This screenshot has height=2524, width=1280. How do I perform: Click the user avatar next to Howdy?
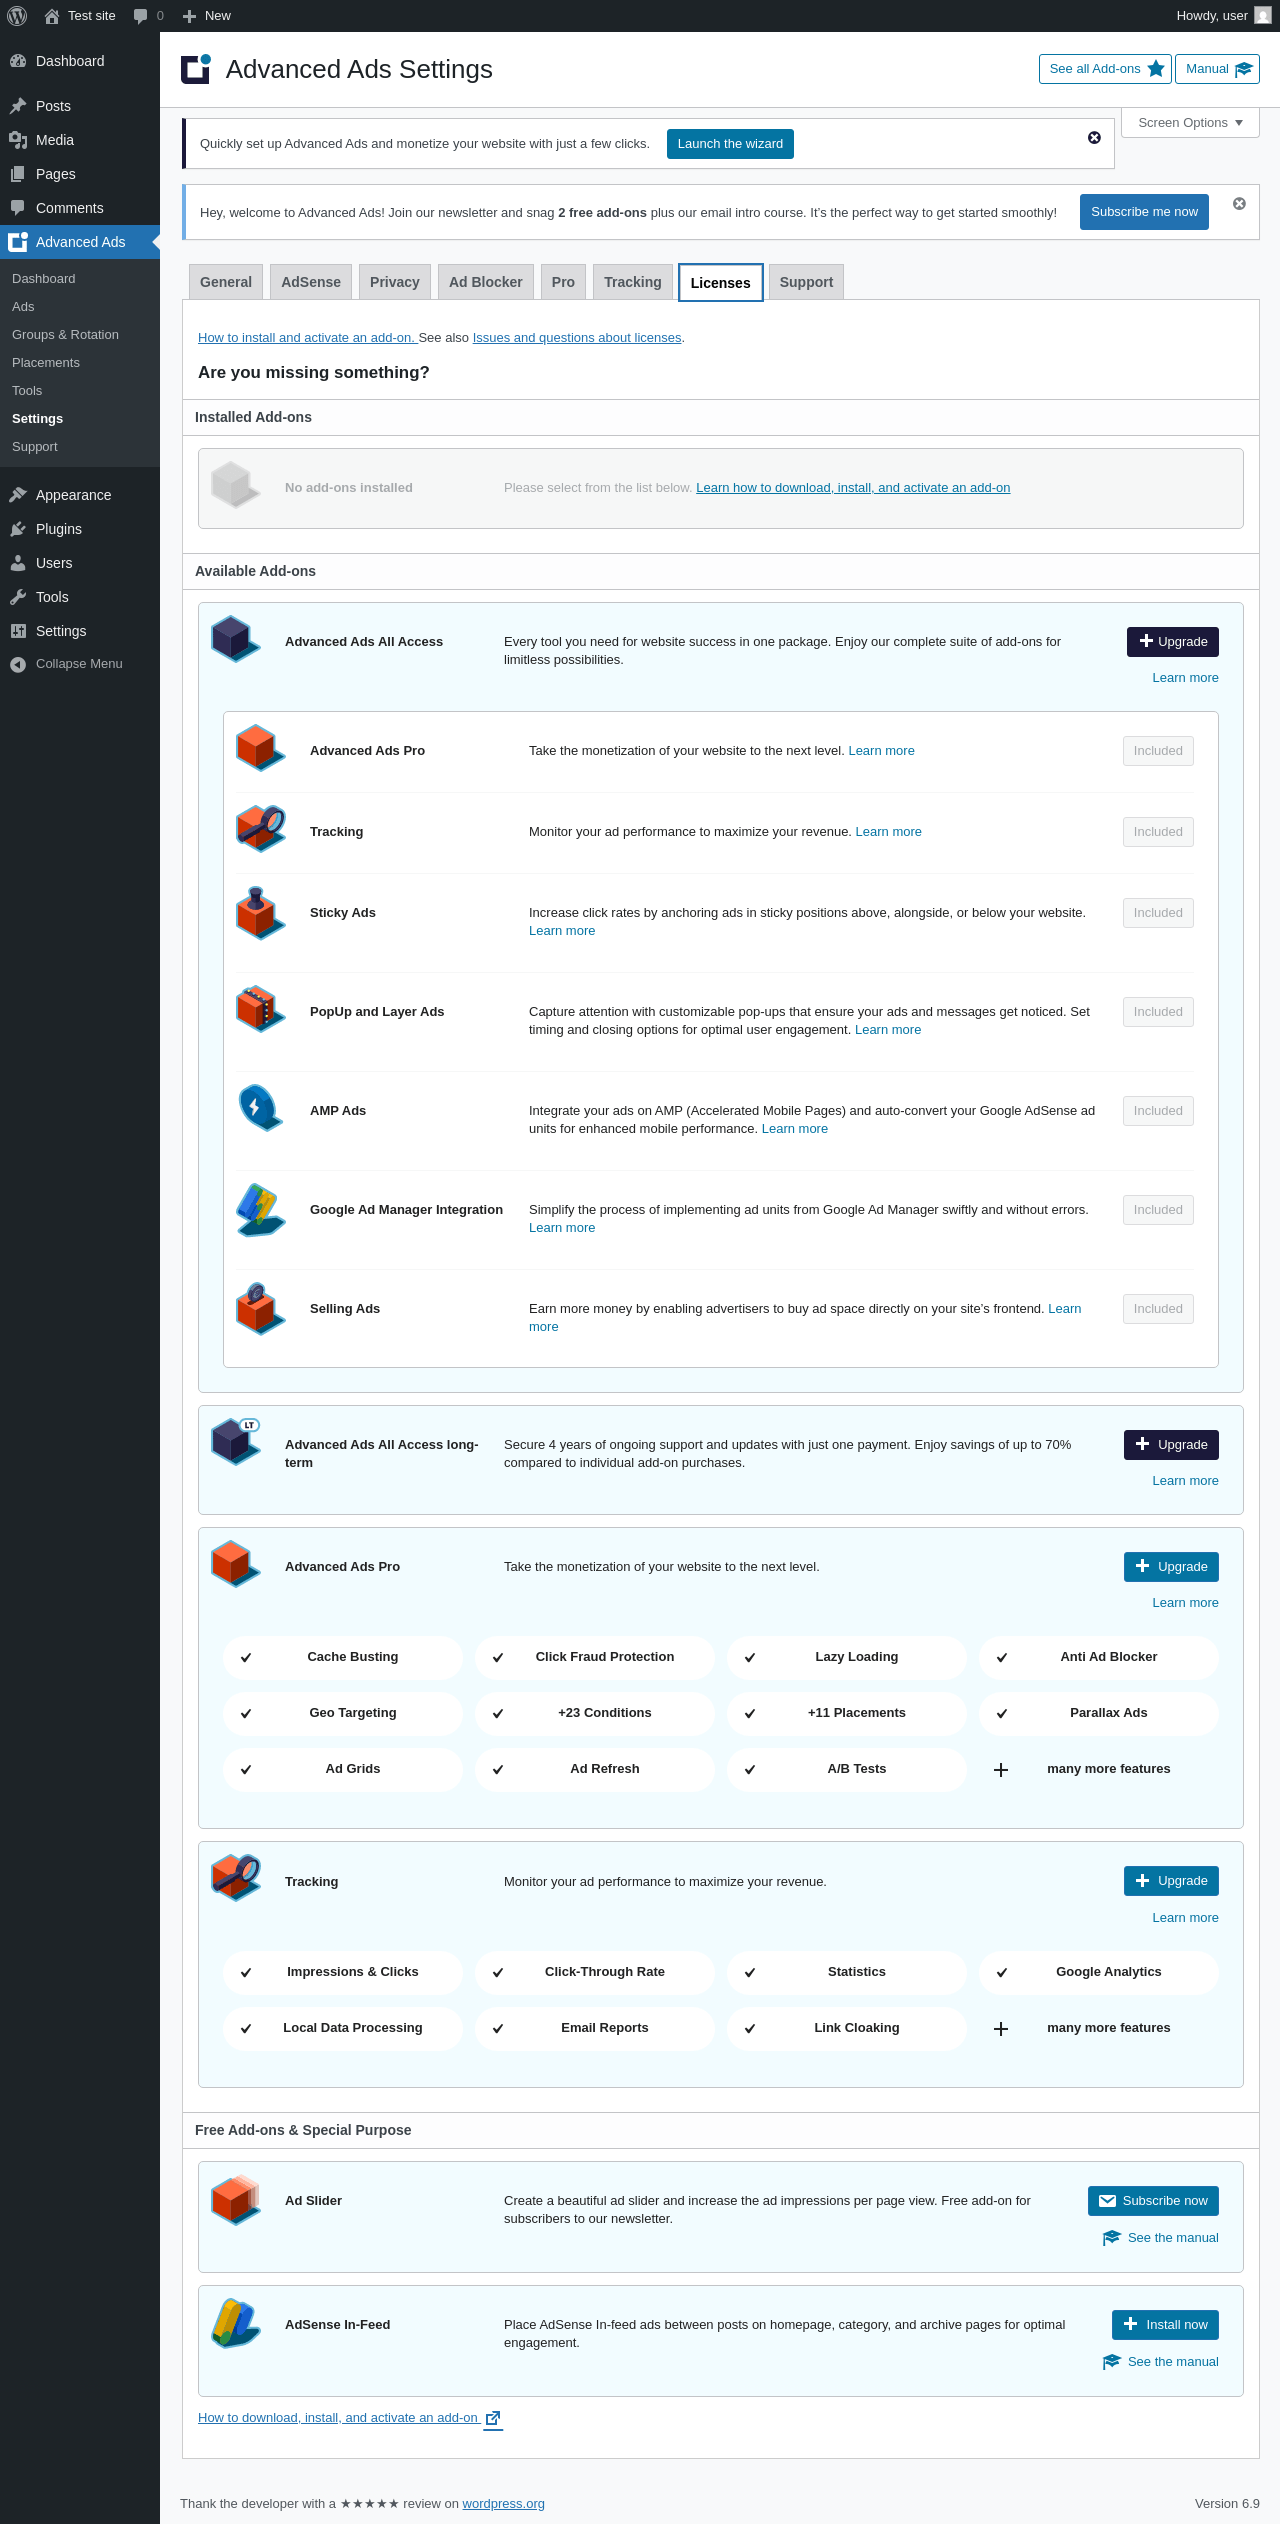[1263, 16]
